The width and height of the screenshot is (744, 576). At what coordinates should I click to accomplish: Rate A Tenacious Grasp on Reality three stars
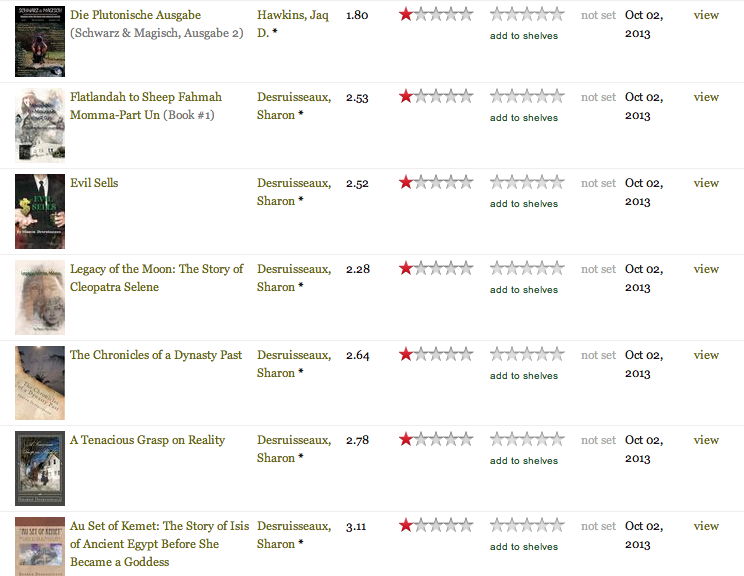(x=527, y=440)
